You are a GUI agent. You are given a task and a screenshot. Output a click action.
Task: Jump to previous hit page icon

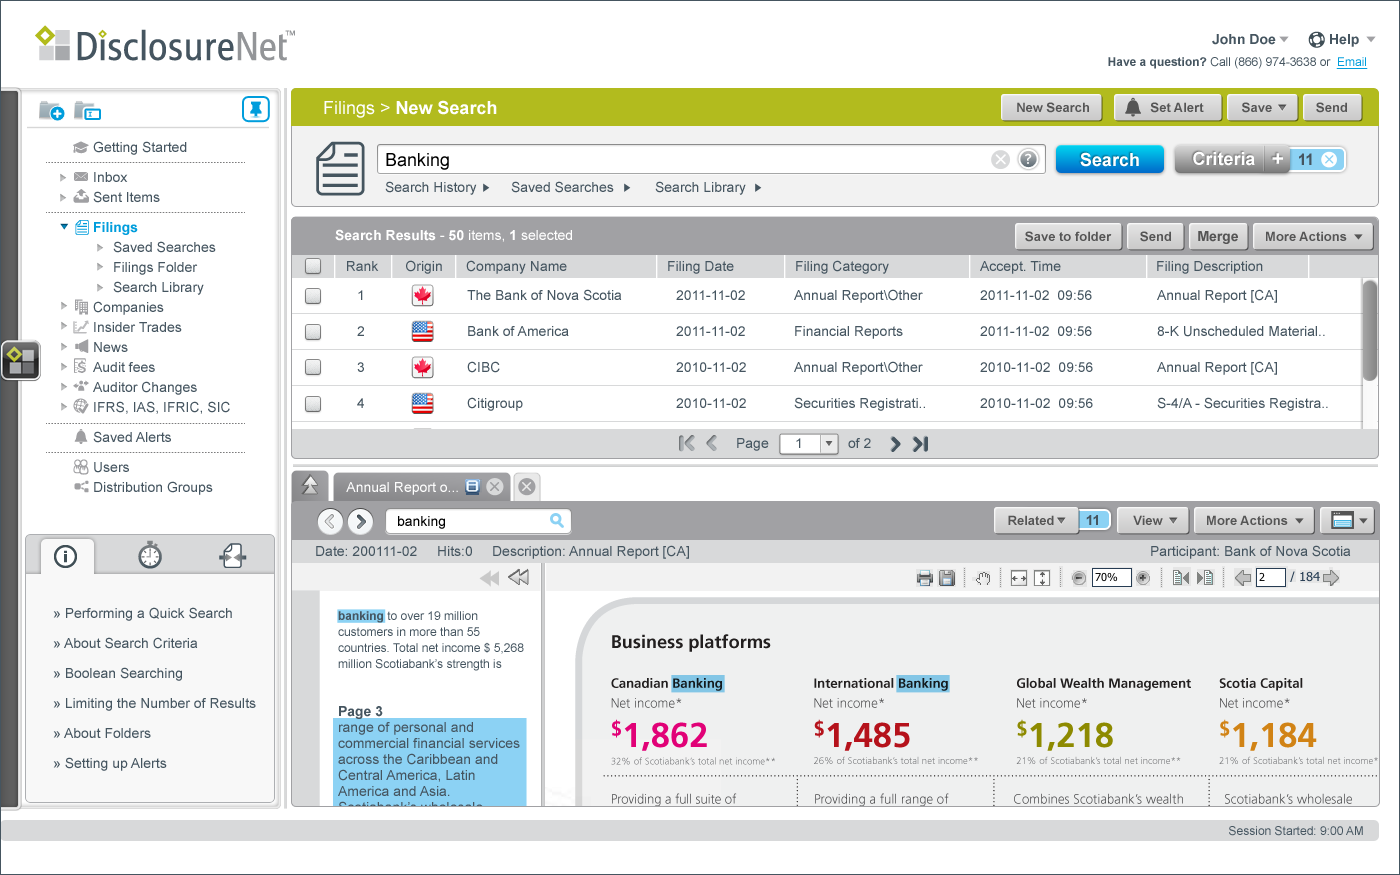click(x=1181, y=578)
